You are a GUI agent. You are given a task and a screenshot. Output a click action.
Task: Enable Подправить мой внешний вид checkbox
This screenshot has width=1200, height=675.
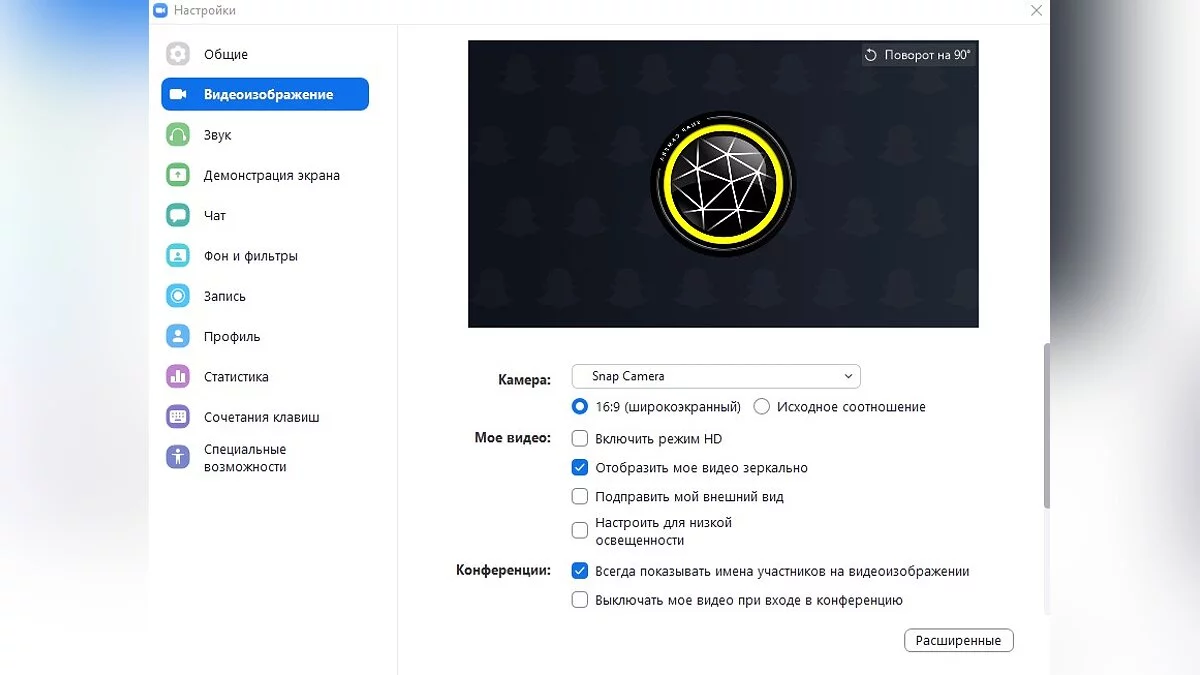point(579,496)
